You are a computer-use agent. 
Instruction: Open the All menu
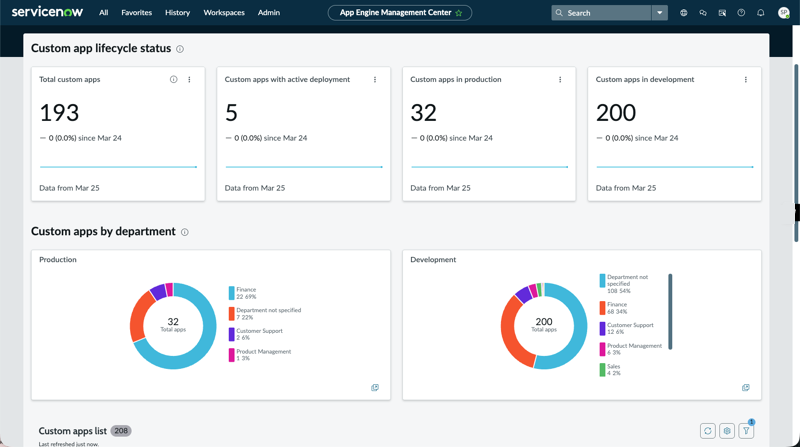click(x=104, y=13)
